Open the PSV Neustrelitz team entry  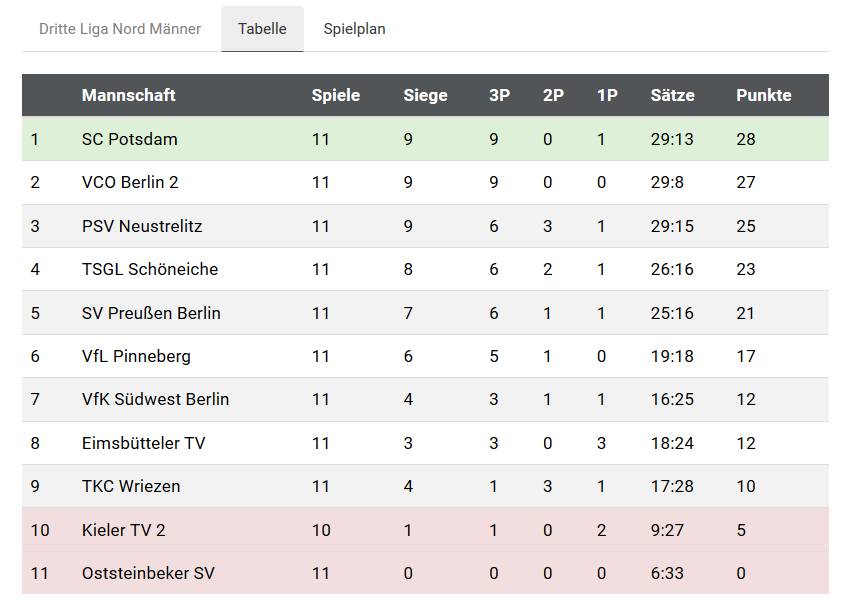(141, 226)
